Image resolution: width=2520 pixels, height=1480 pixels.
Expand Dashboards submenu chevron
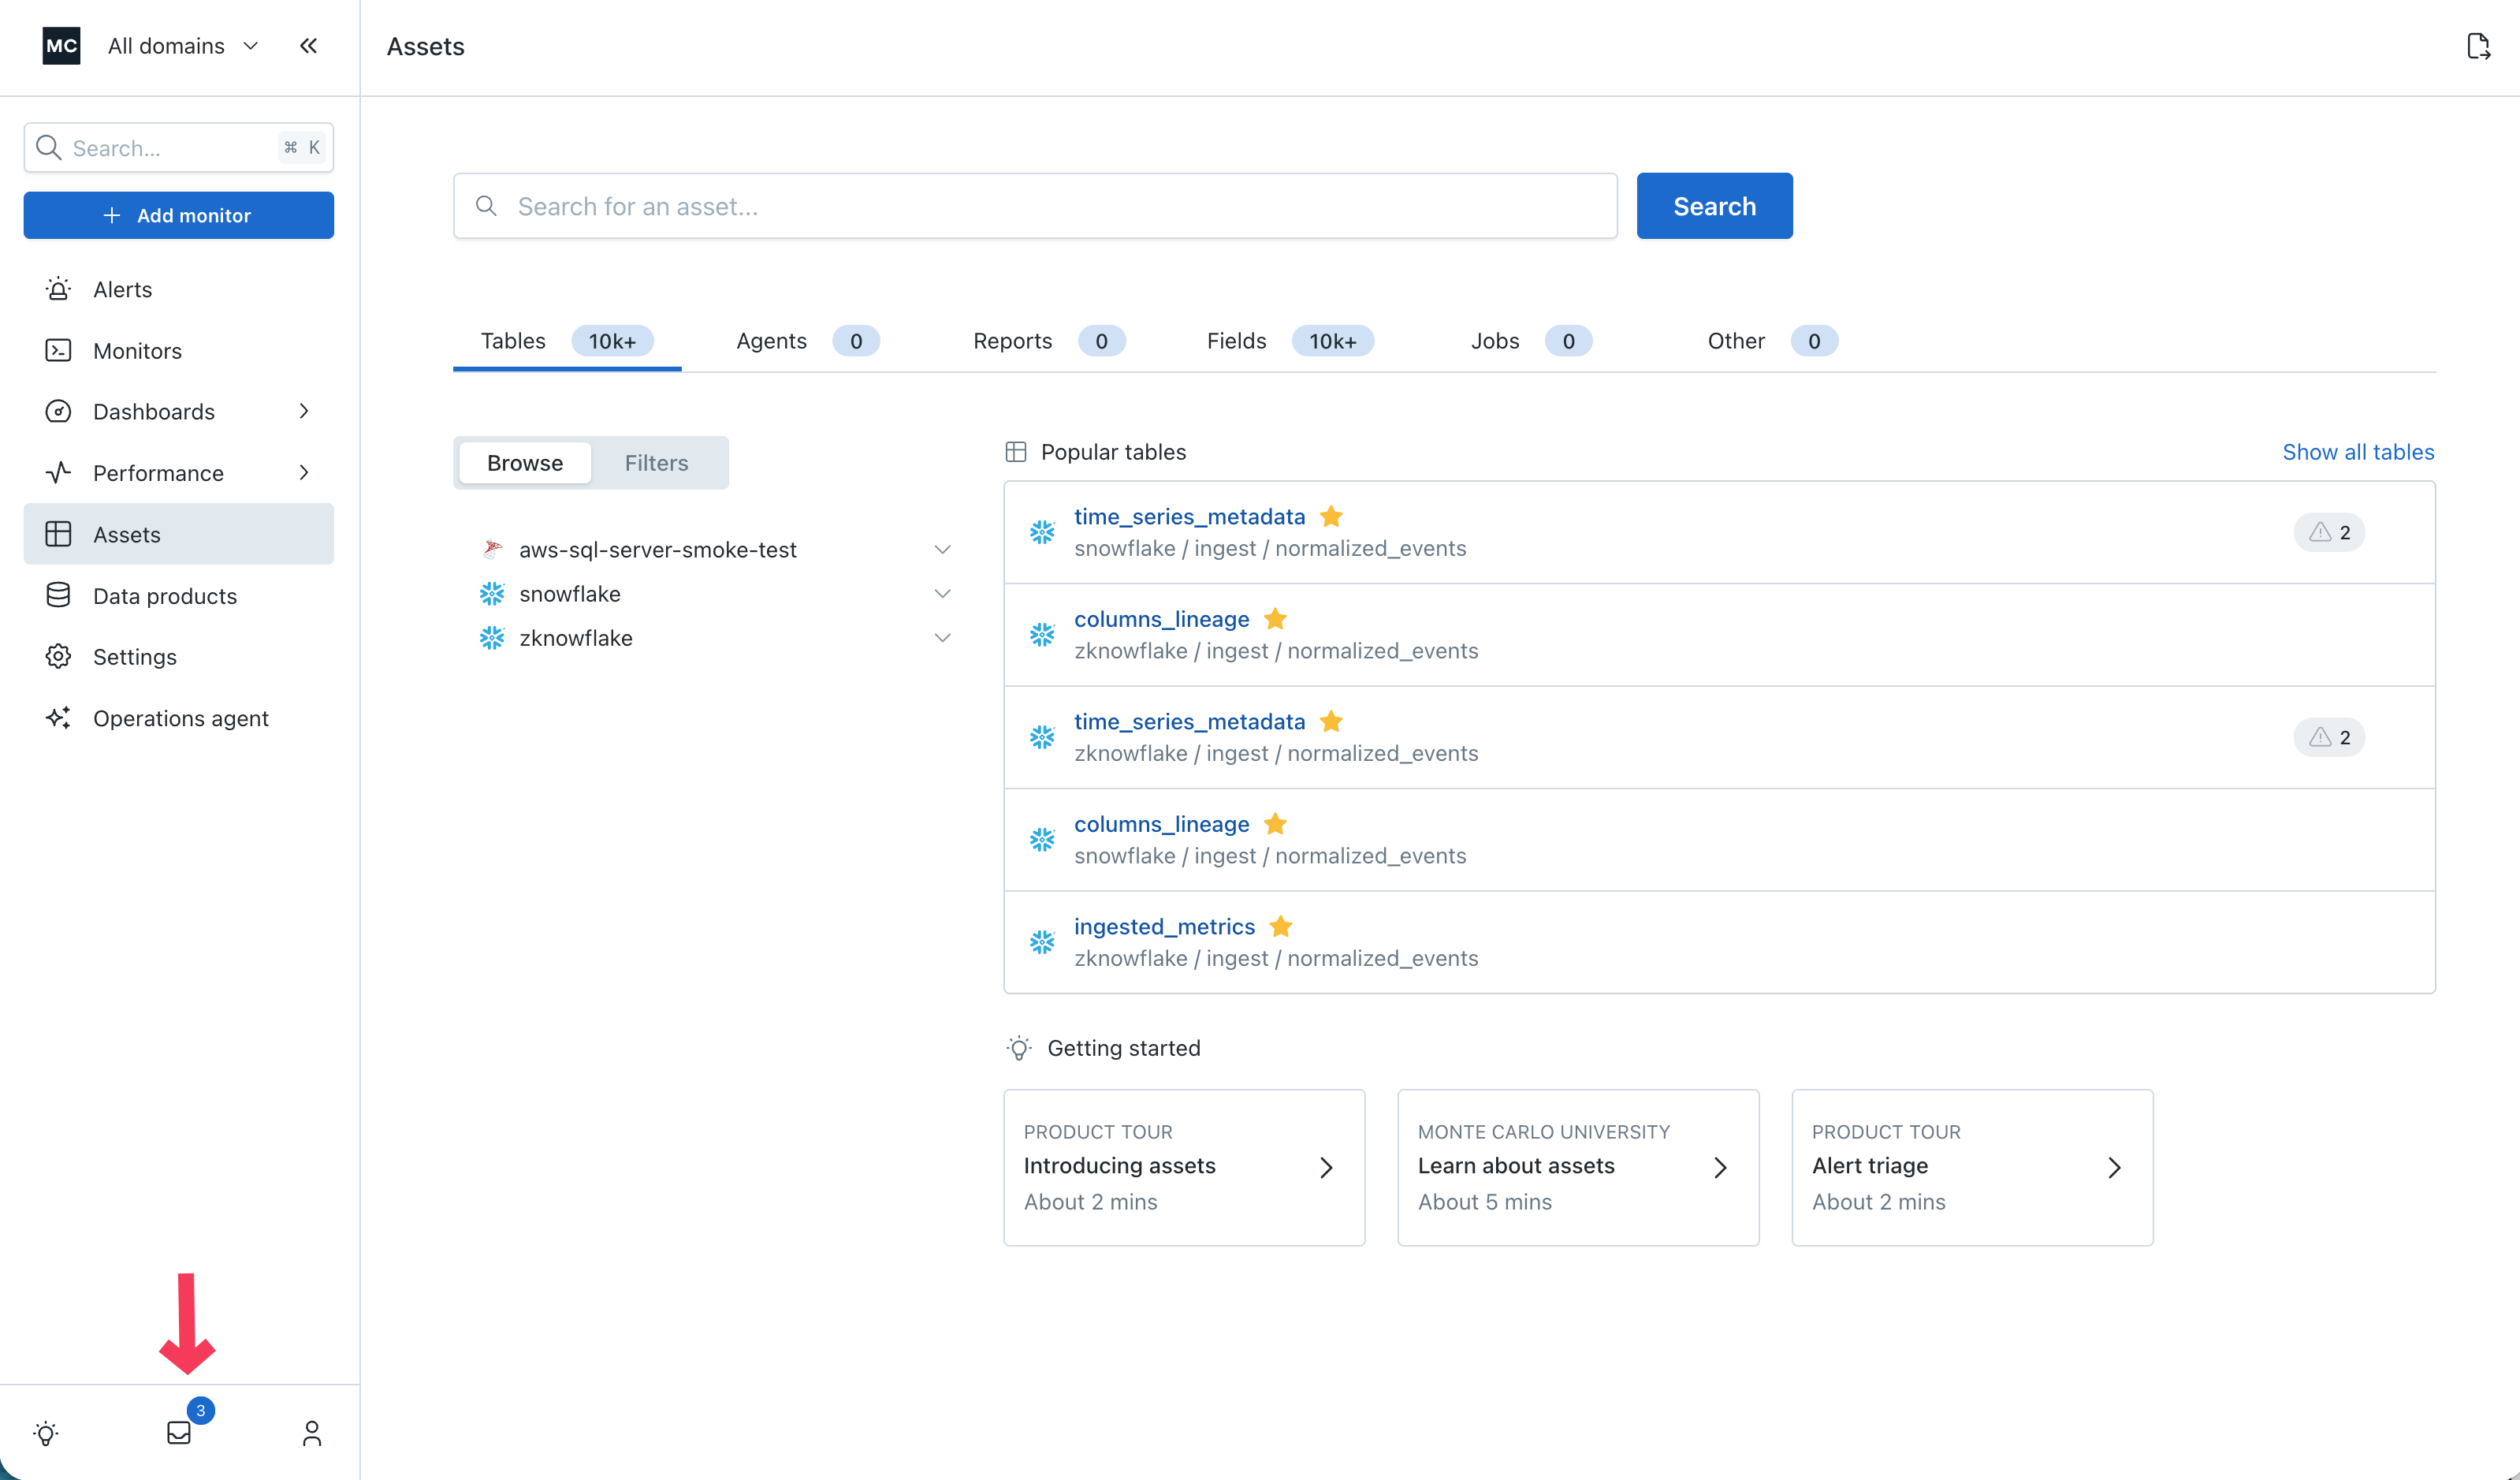point(304,411)
